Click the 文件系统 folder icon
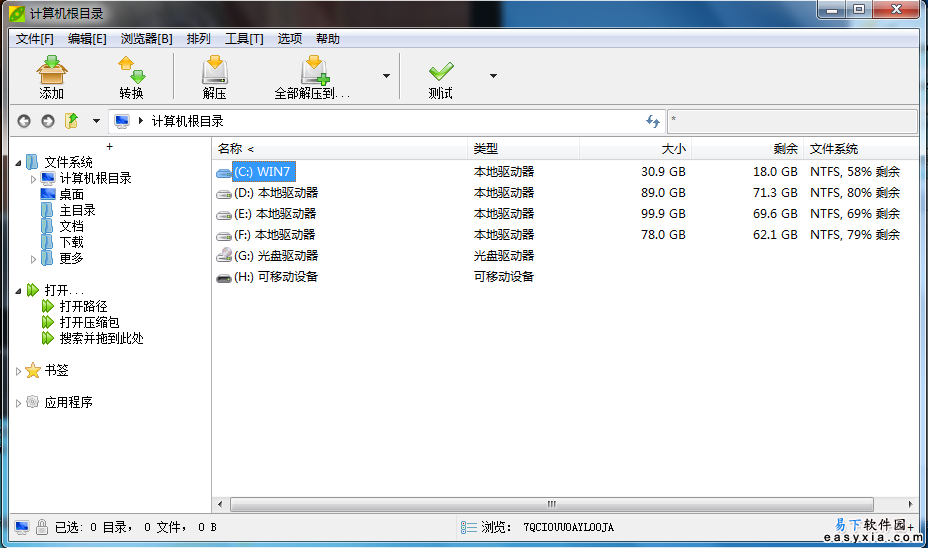Image resolution: width=928 pixels, height=548 pixels. click(x=33, y=162)
